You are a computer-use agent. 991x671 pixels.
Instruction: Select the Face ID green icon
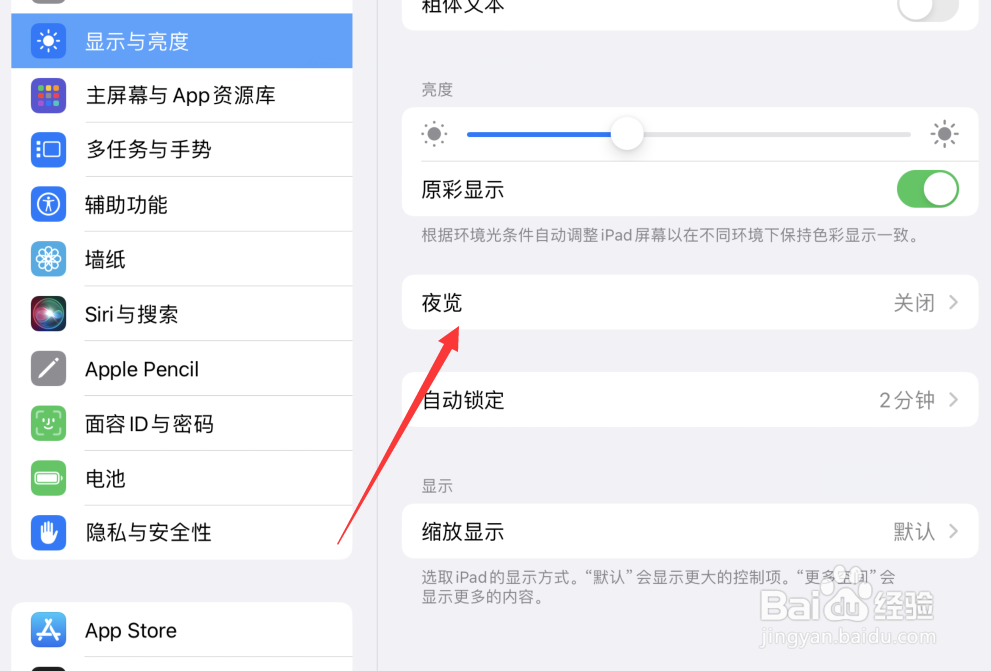(x=49, y=423)
